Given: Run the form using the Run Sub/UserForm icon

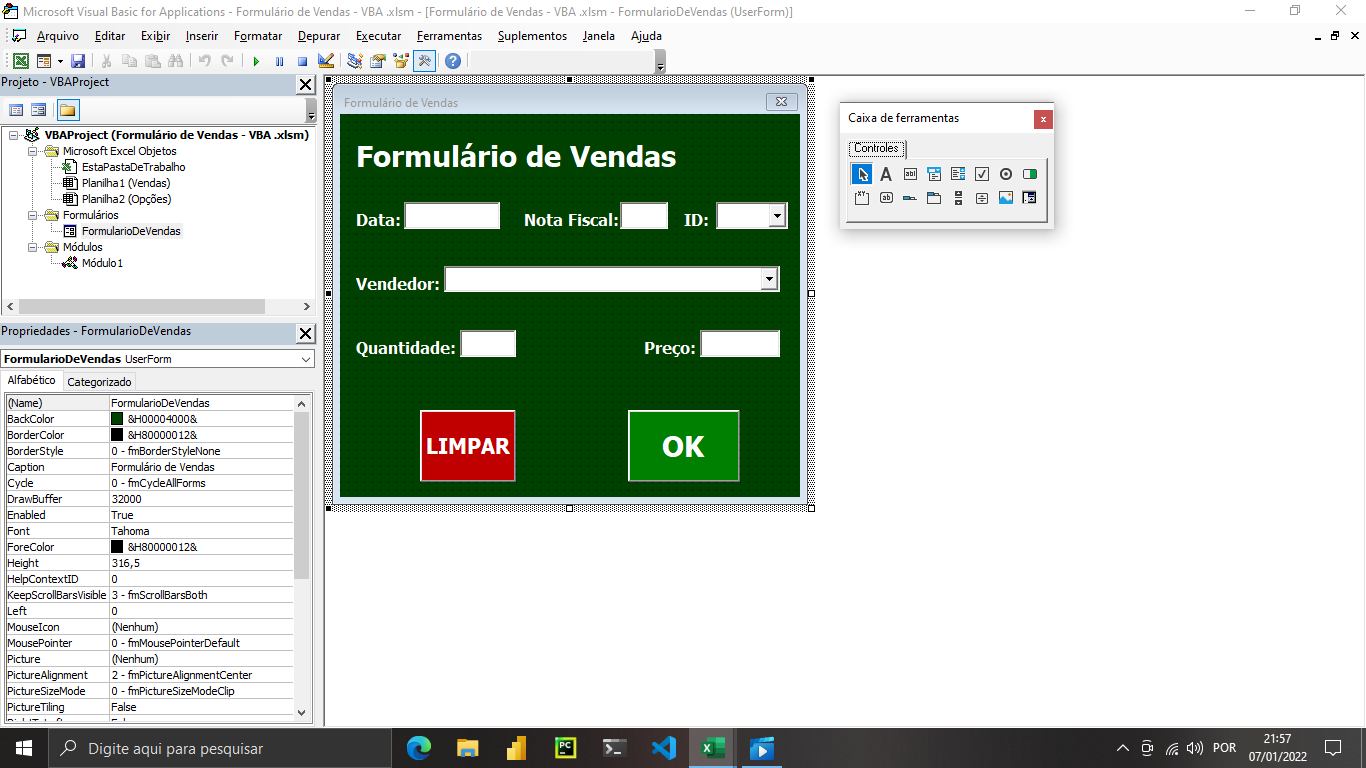Looking at the screenshot, I should (x=256, y=60).
